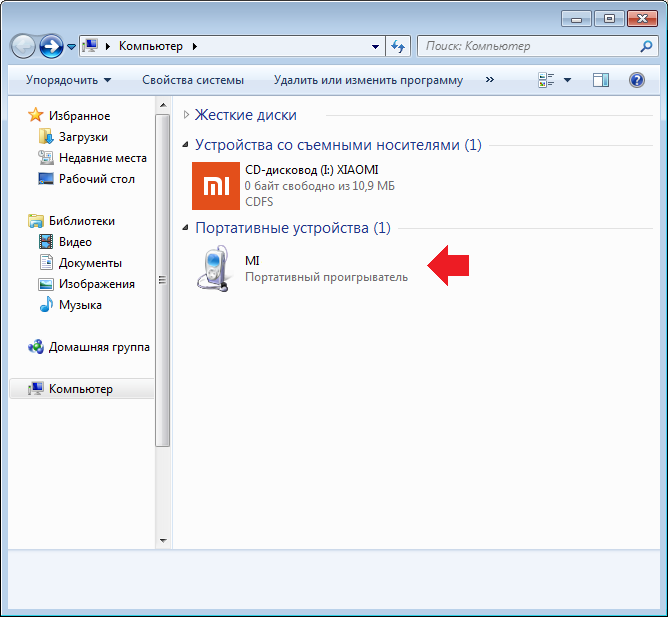Open address bar history dropdown
Screen dimensions: 668x617
tap(375, 46)
